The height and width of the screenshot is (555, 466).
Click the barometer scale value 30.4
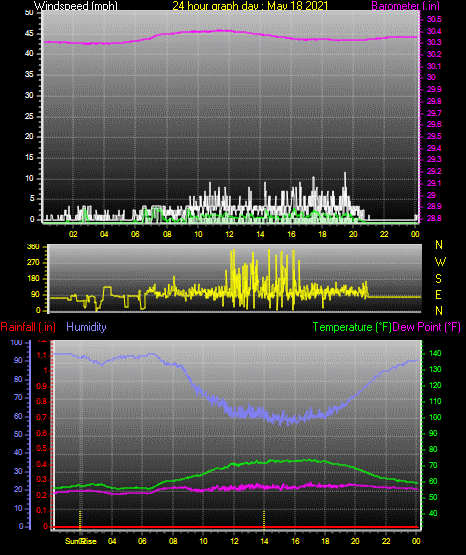pyautogui.click(x=434, y=31)
